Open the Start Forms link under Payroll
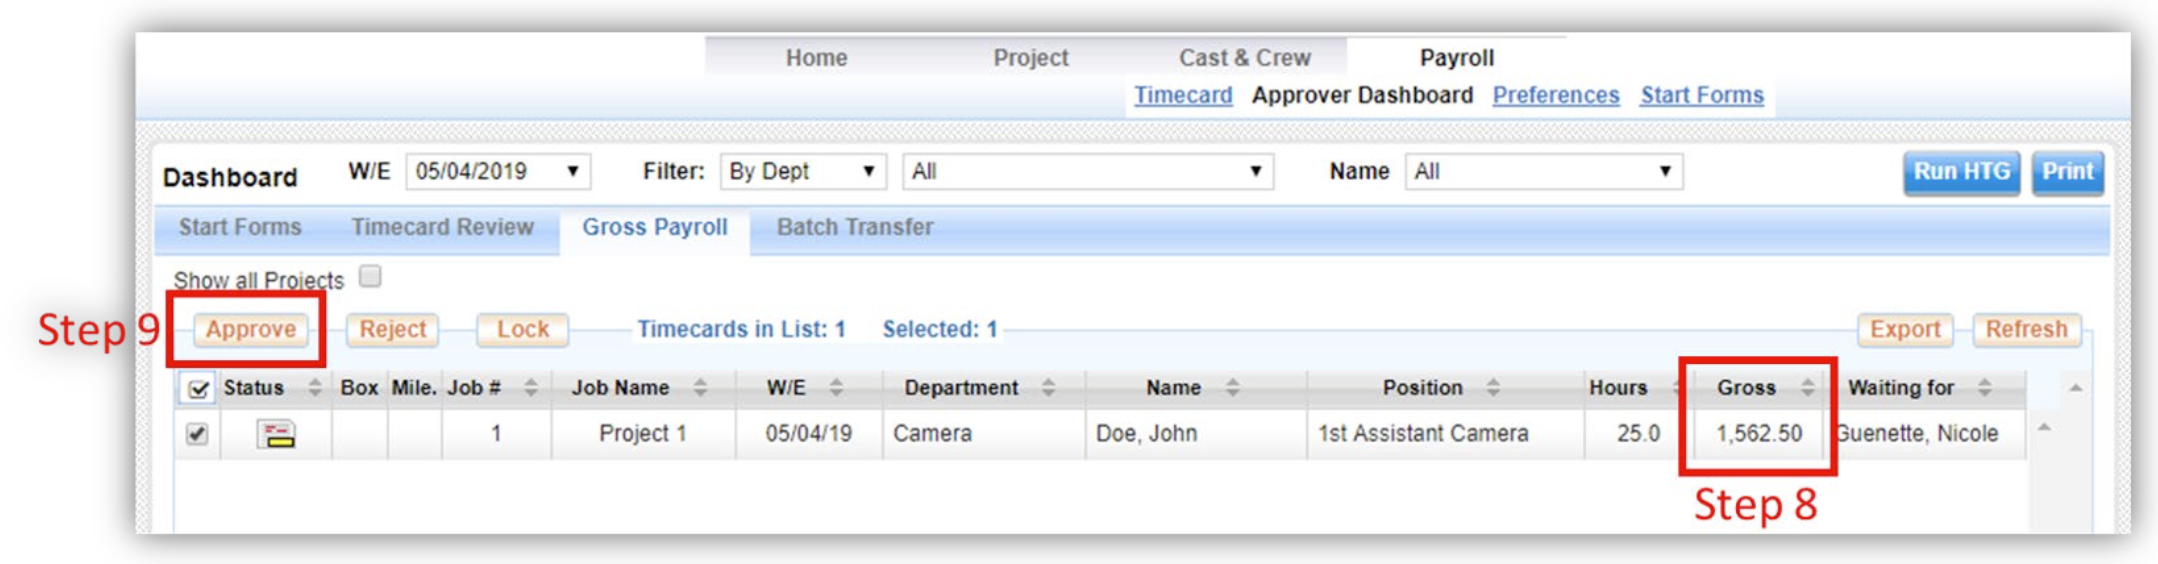Screen dimensions: 2158x564 coord(1701,95)
